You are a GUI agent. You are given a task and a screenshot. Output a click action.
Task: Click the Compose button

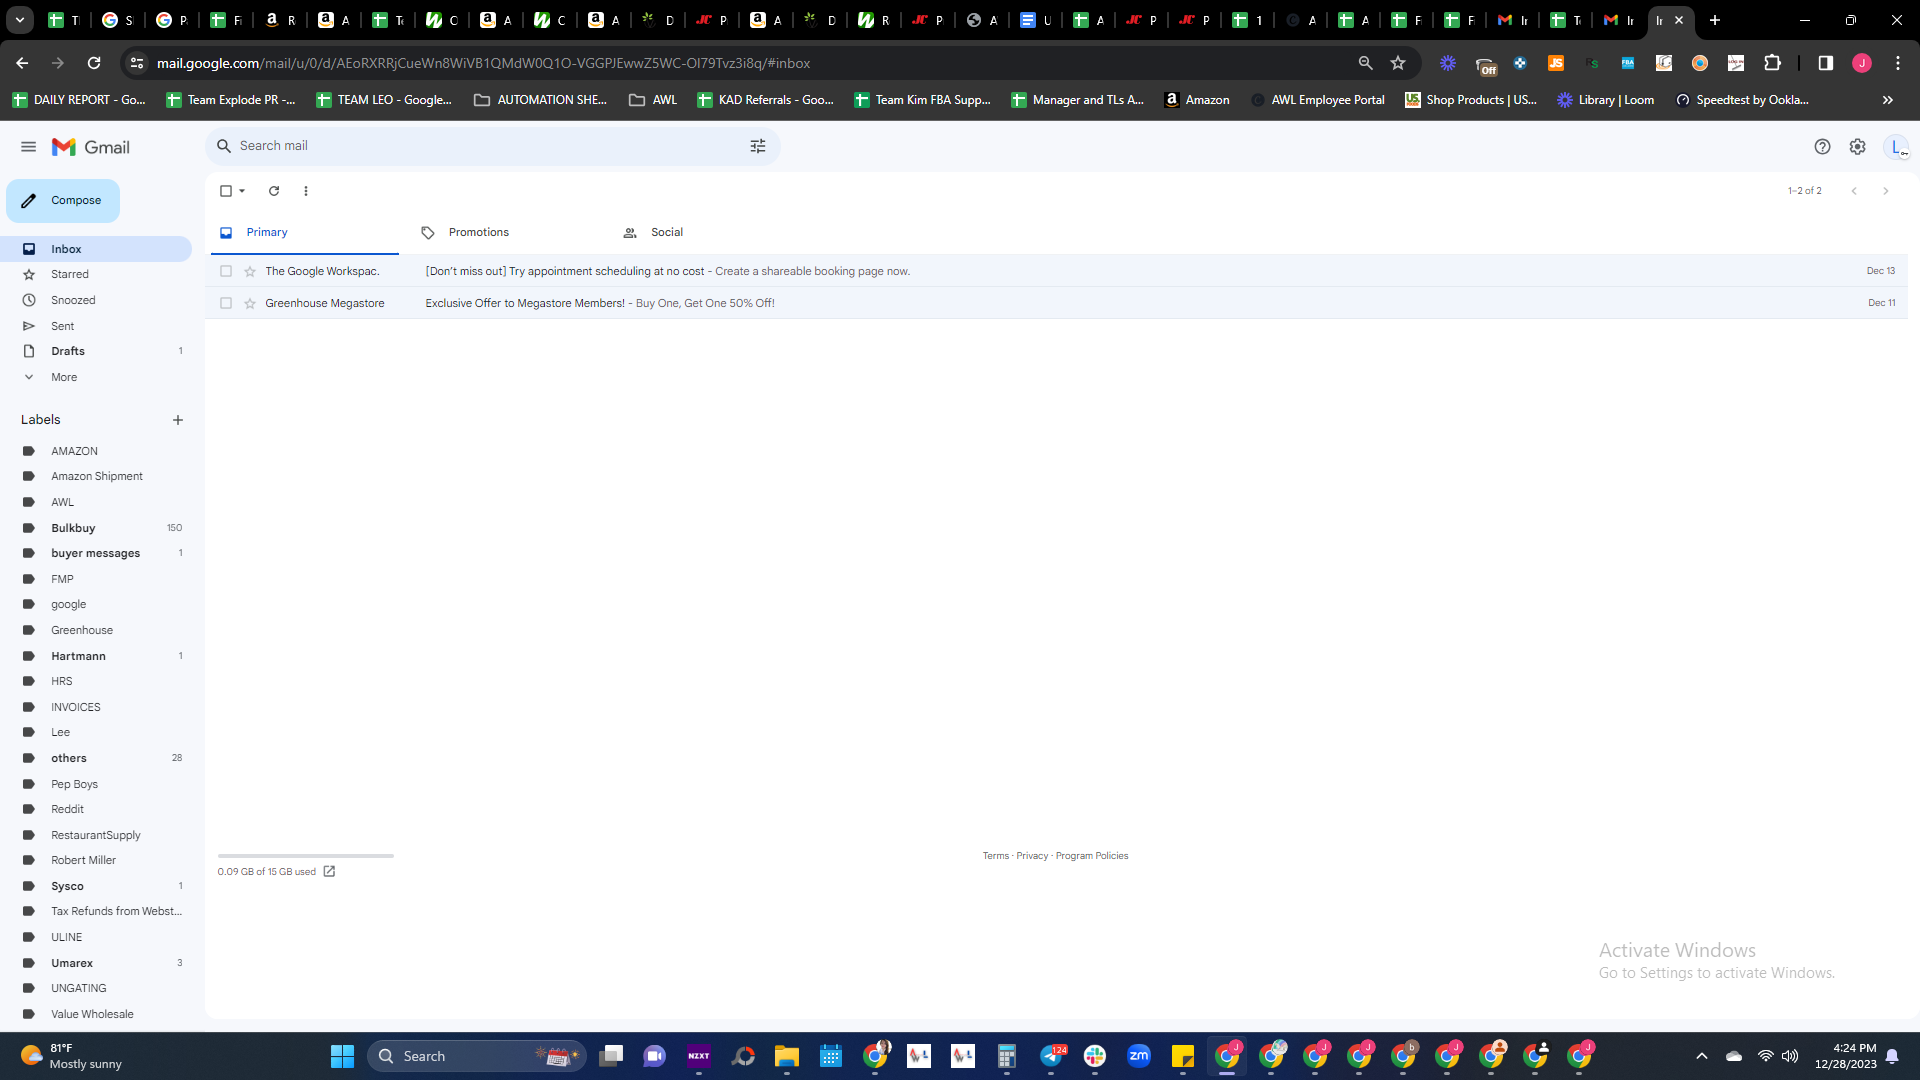tap(63, 201)
